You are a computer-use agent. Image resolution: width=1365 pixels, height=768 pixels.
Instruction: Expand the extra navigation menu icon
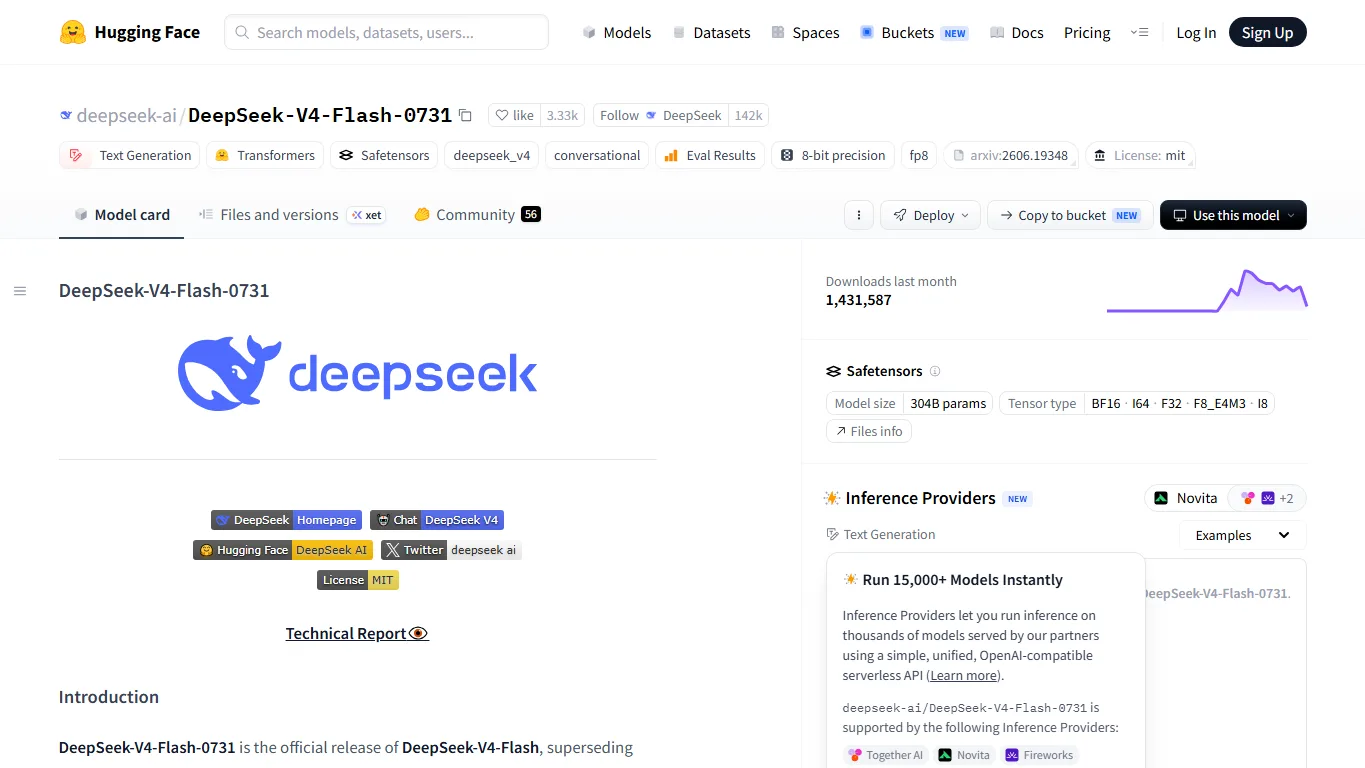tap(1139, 33)
